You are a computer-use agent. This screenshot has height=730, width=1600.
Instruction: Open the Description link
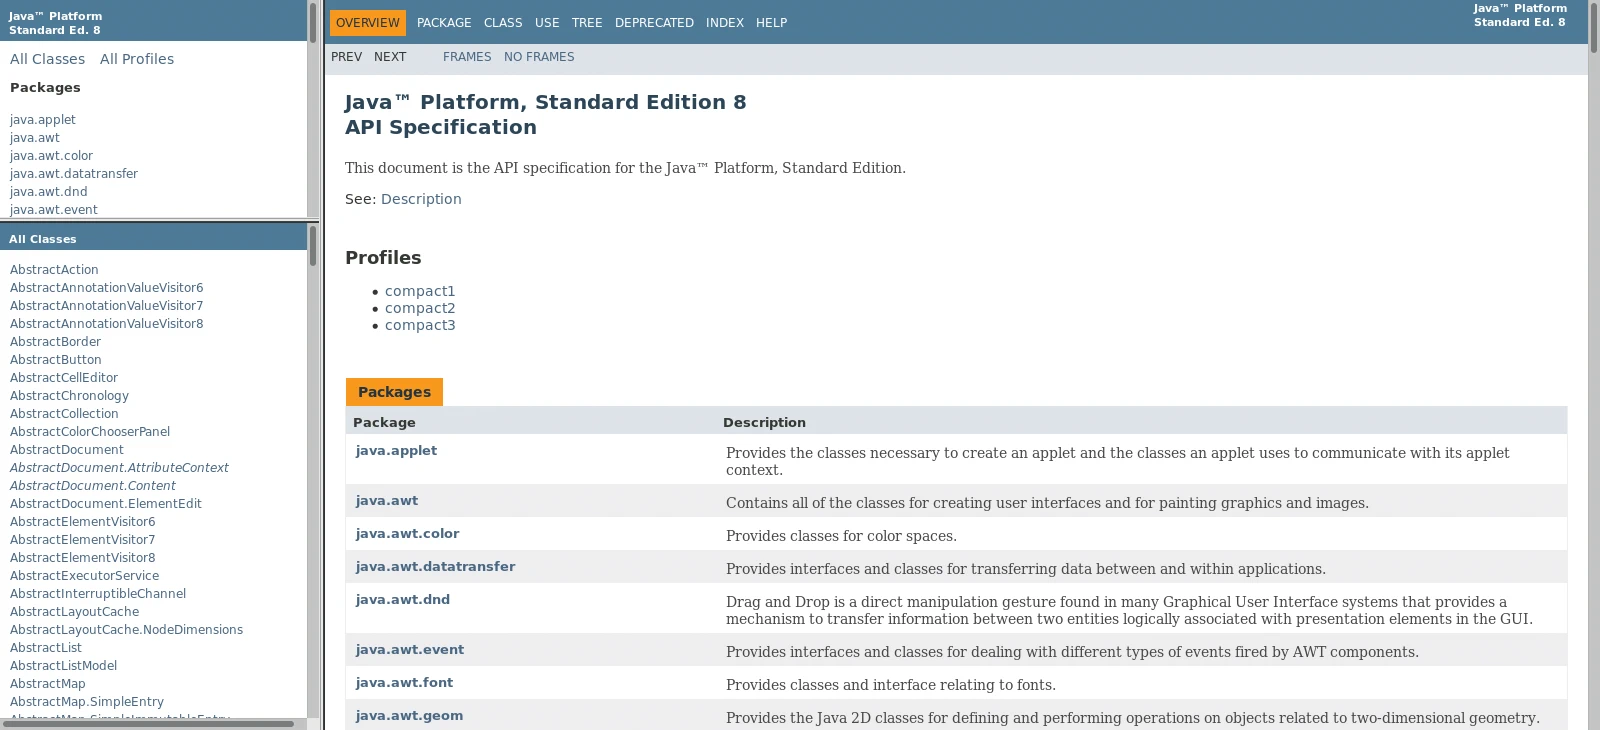tap(421, 199)
